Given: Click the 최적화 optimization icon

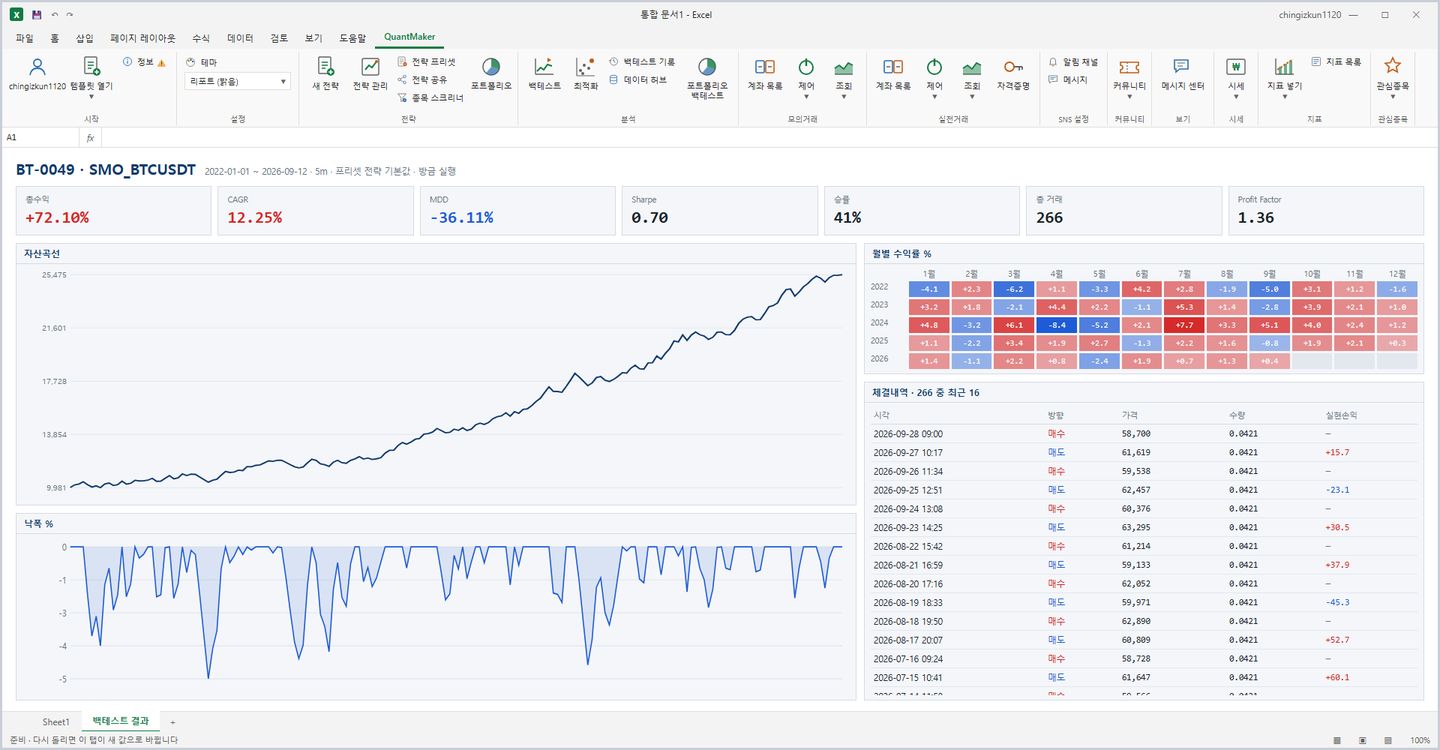Looking at the screenshot, I should click(x=586, y=74).
